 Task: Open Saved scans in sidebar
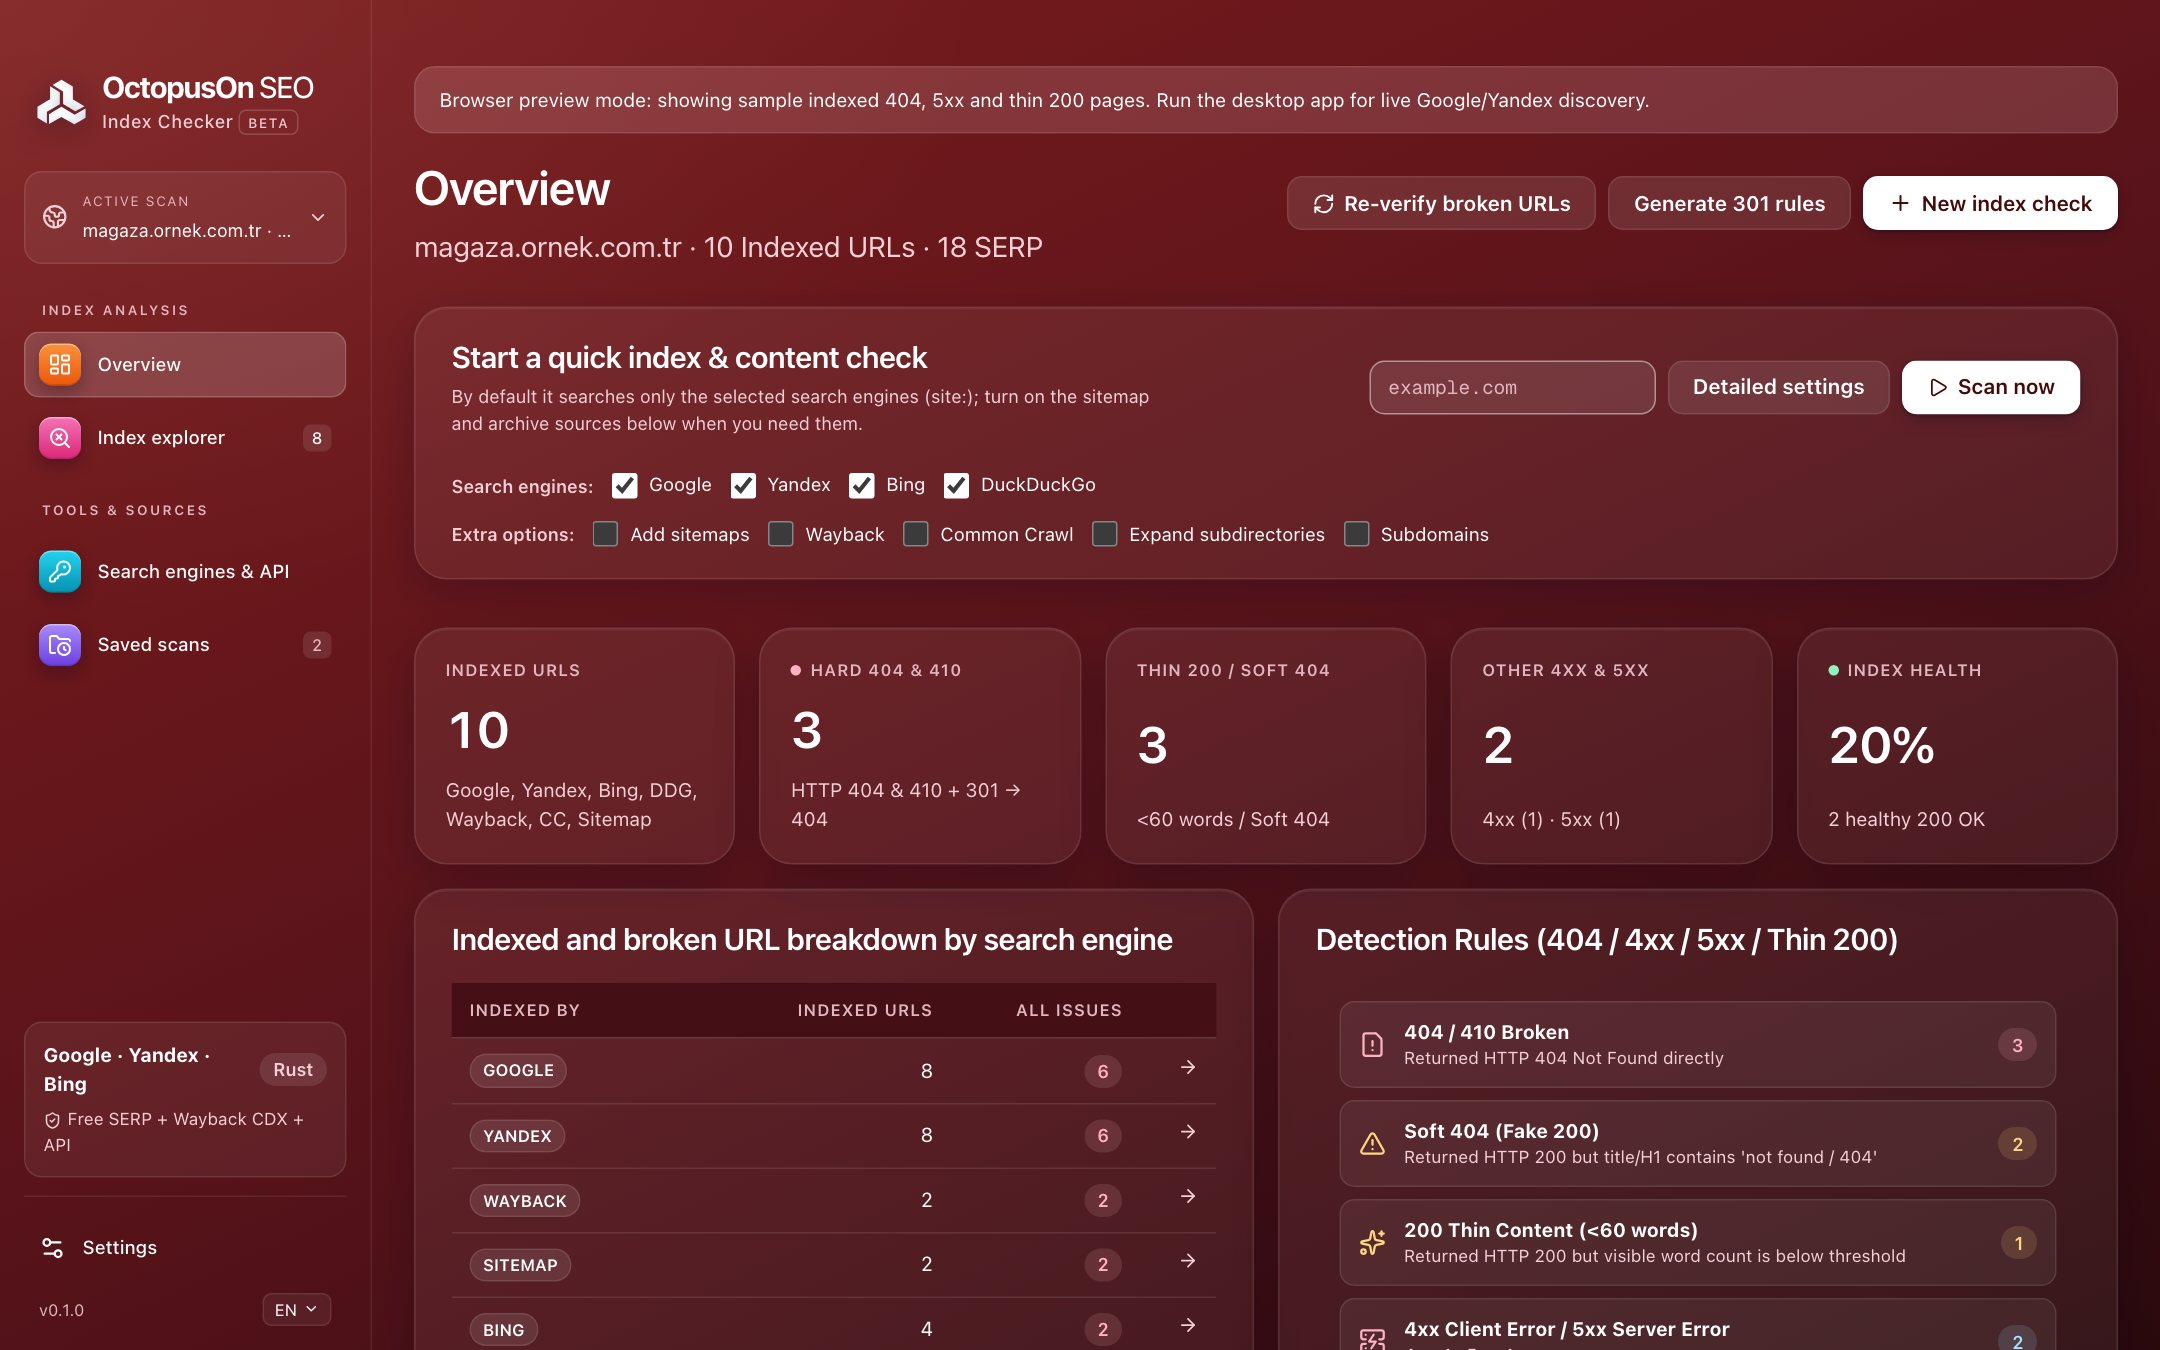(x=185, y=644)
